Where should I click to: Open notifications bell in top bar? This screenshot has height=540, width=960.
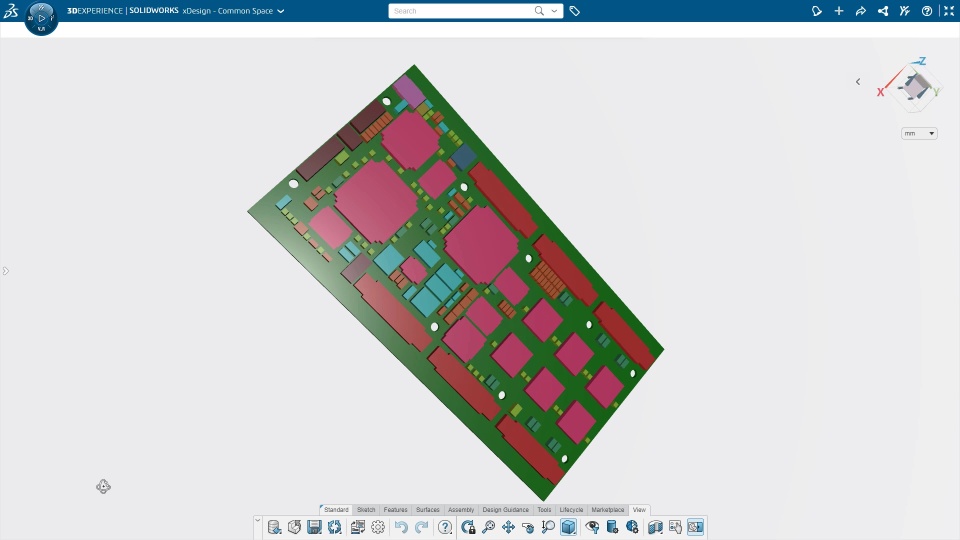pyautogui.click(x=817, y=11)
